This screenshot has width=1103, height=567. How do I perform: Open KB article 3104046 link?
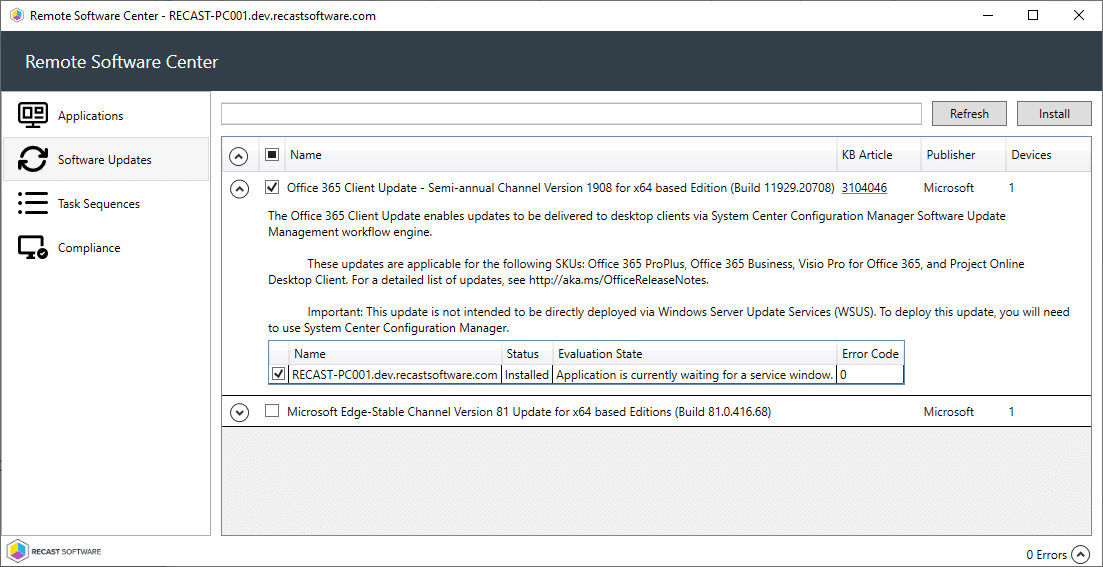(864, 188)
